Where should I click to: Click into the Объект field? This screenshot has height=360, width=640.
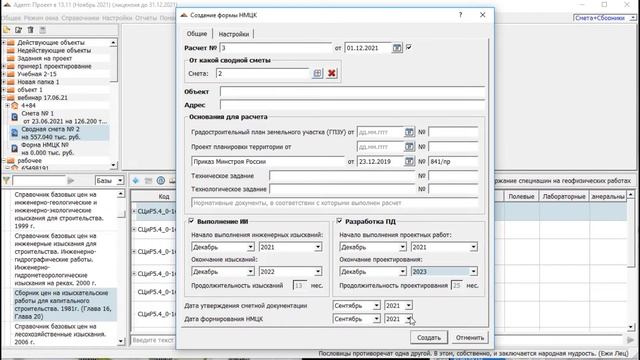click(x=353, y=91)
